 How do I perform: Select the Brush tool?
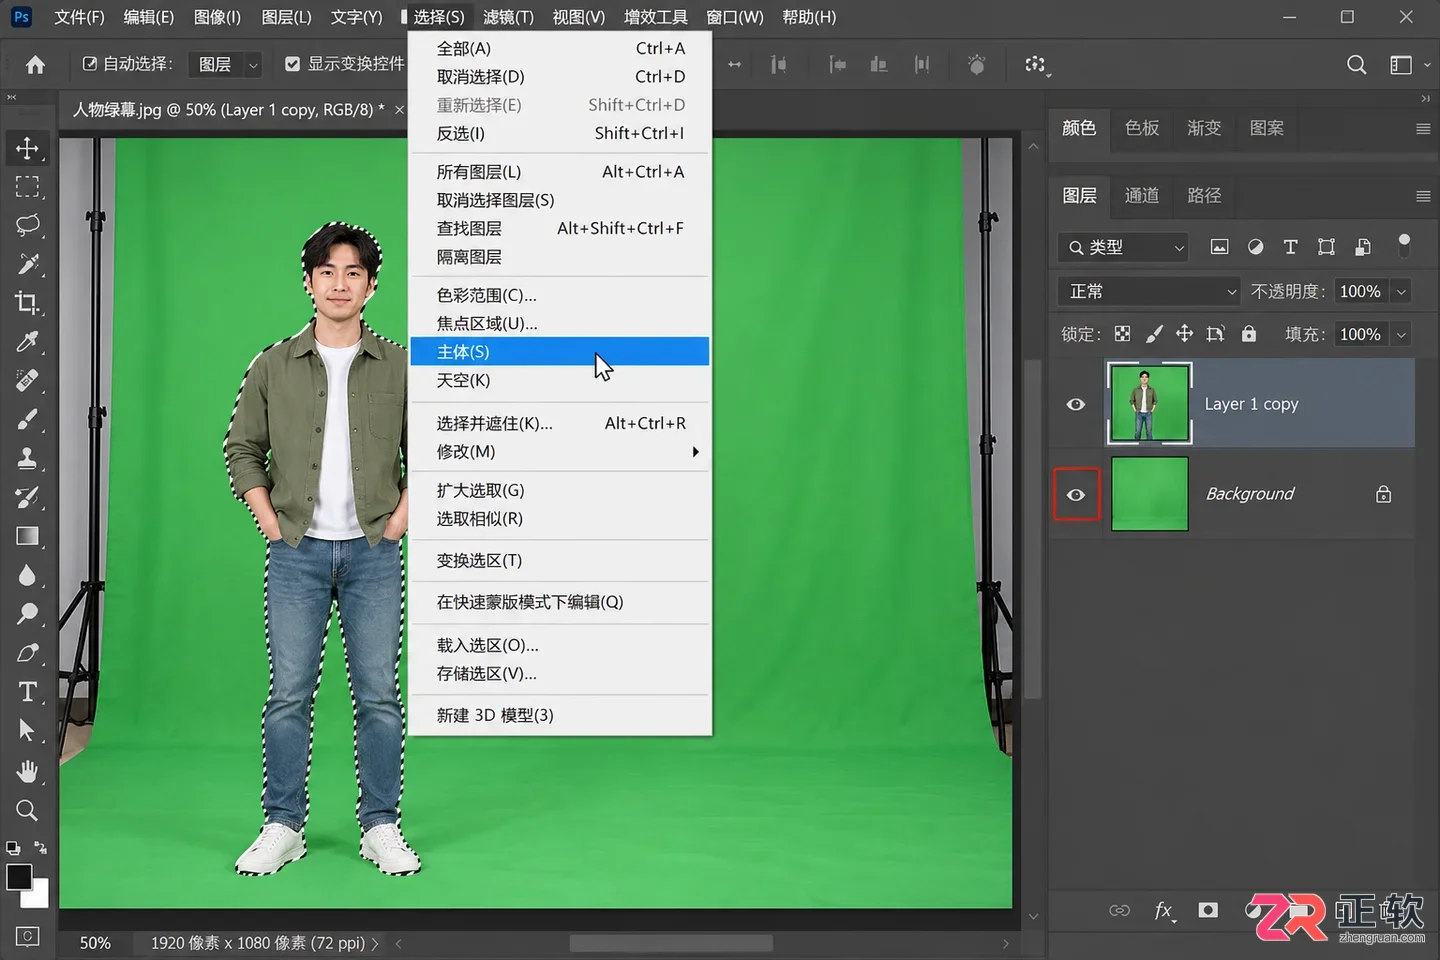pyautogui.click(x=27, y=419)
